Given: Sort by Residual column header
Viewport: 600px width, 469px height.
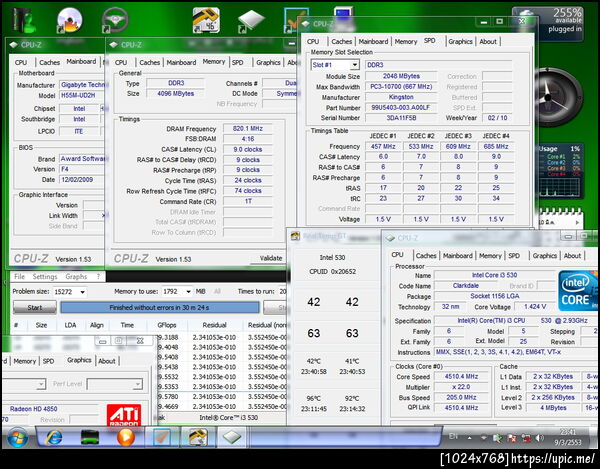Looking at the screenshot, I should click(214, 325).
